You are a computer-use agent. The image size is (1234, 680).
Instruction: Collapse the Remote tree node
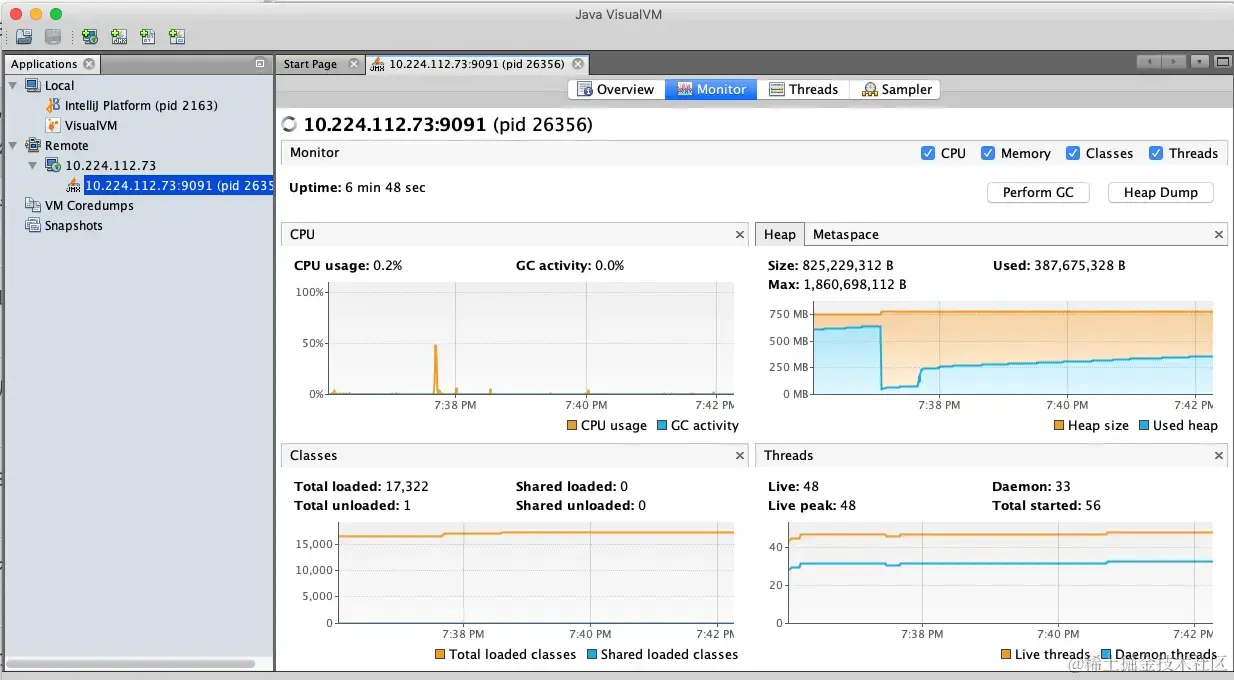pyautogui.click(x=10, y=145)
